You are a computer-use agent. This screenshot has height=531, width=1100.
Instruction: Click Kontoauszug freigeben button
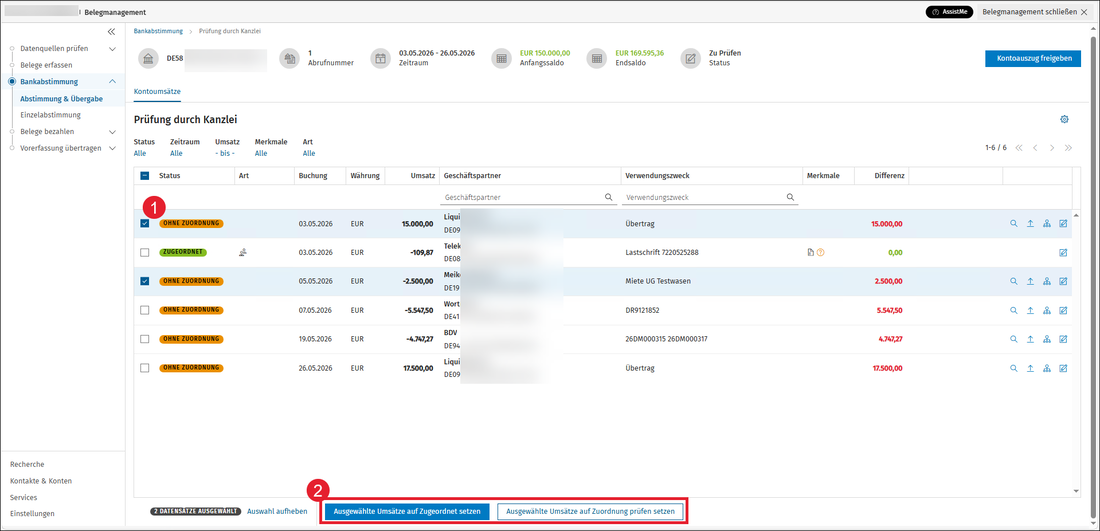[1033, 59]
